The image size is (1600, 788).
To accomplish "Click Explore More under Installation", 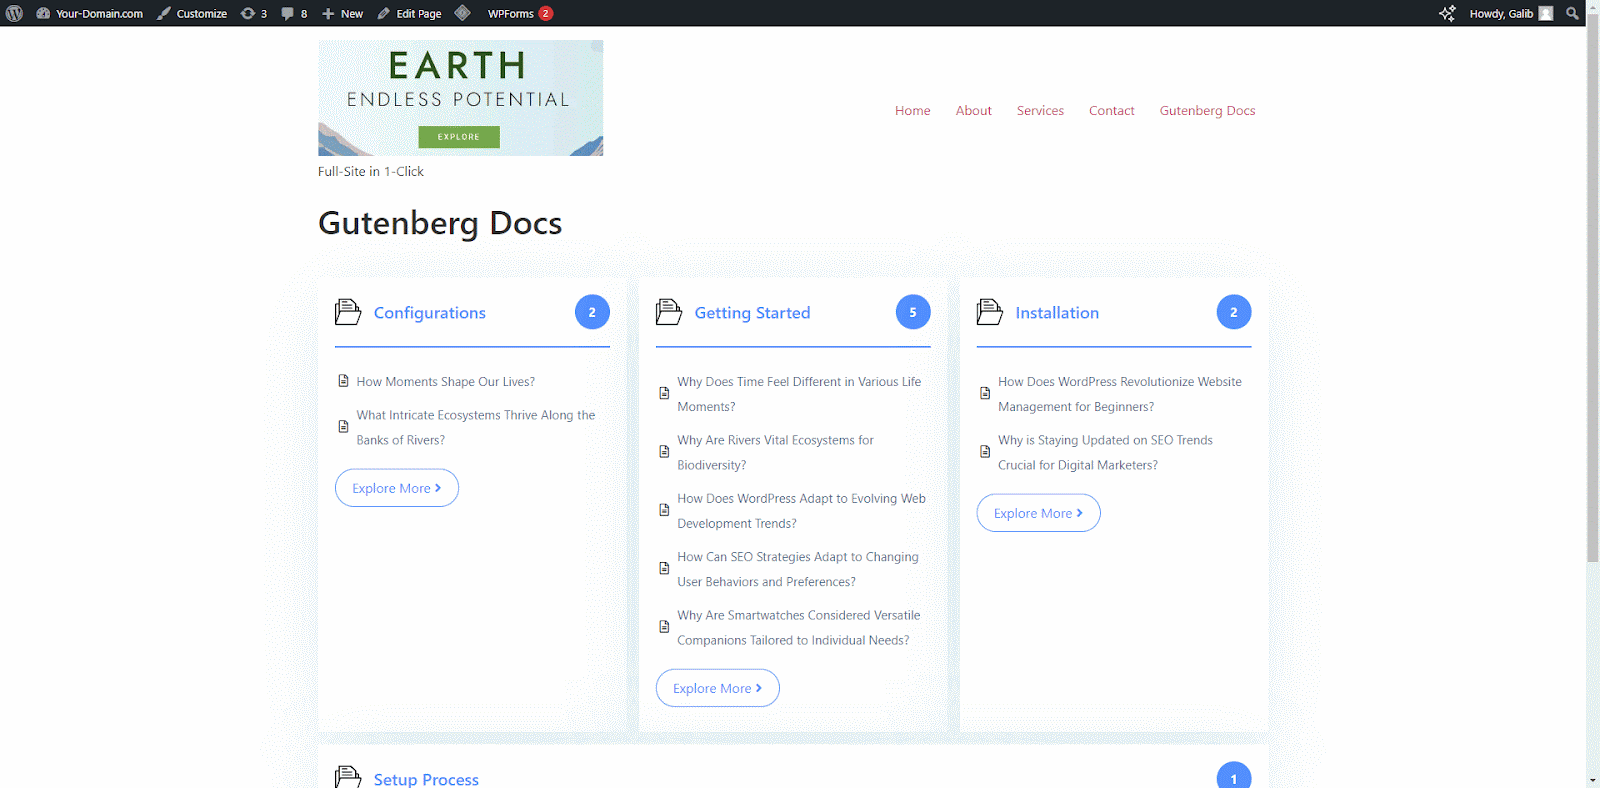I will pos(1038,513).
